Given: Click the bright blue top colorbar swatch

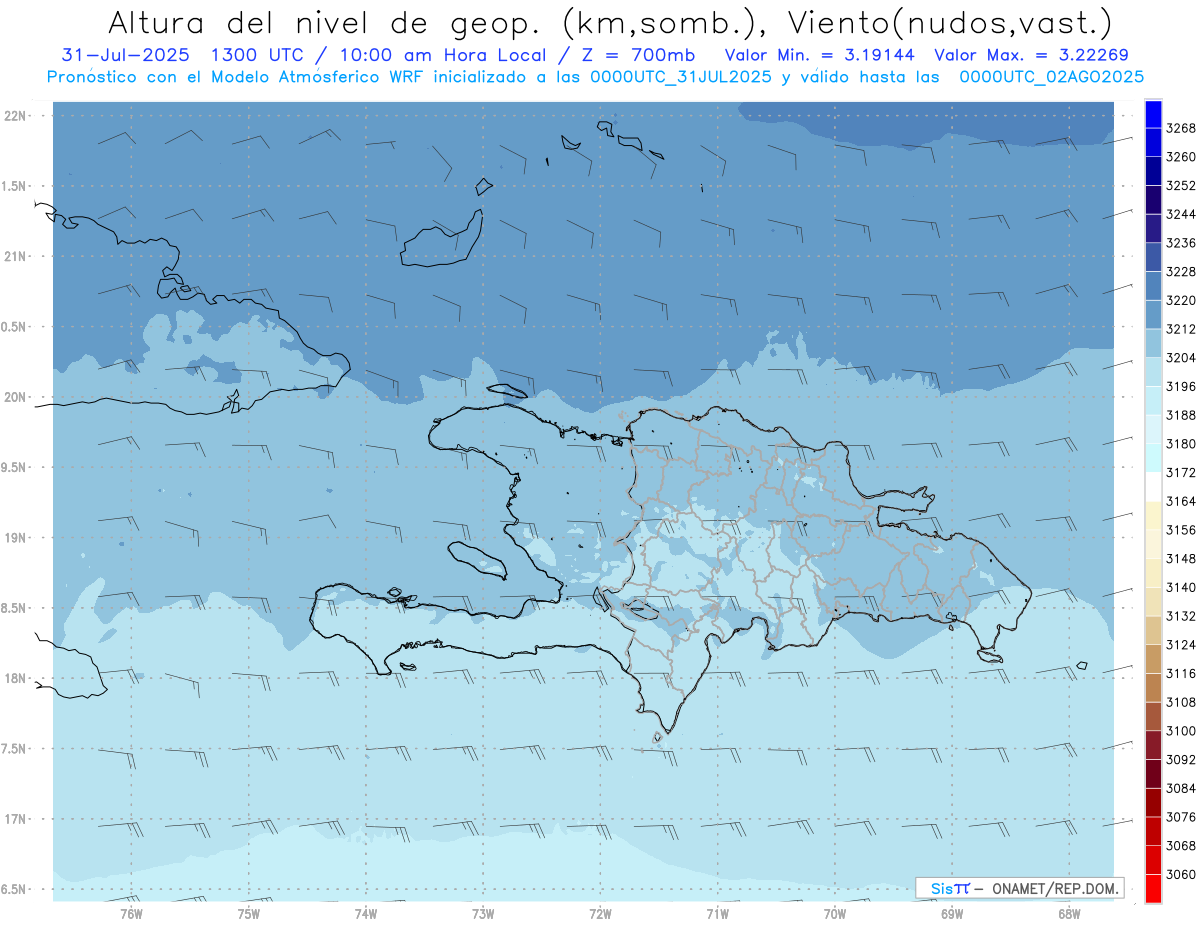Looking at the screenshot, I should (1153, 114).
